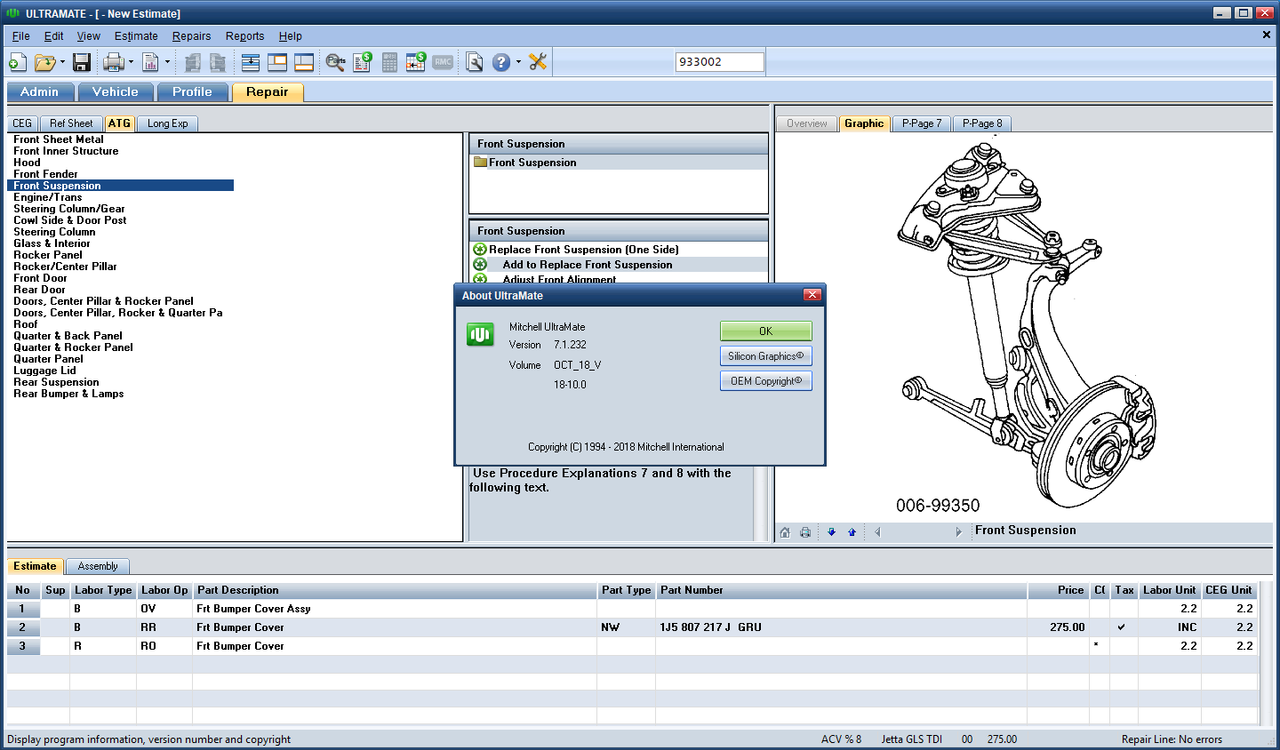Click the estimate list dollar icon
Viewport: 1280px width, 750px height.
pyautogui.click(x=362, y=62)
